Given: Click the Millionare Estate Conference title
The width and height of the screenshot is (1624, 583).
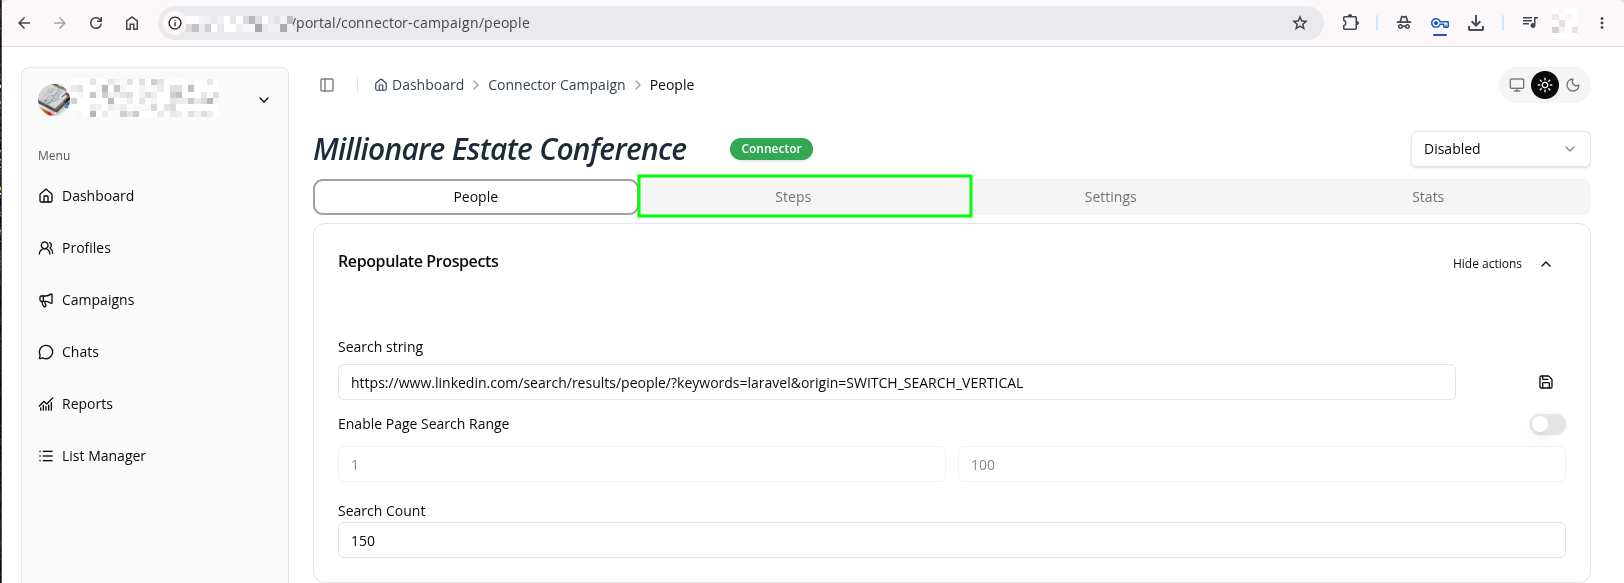Looking at the screenshot, I should pos(500,149).
